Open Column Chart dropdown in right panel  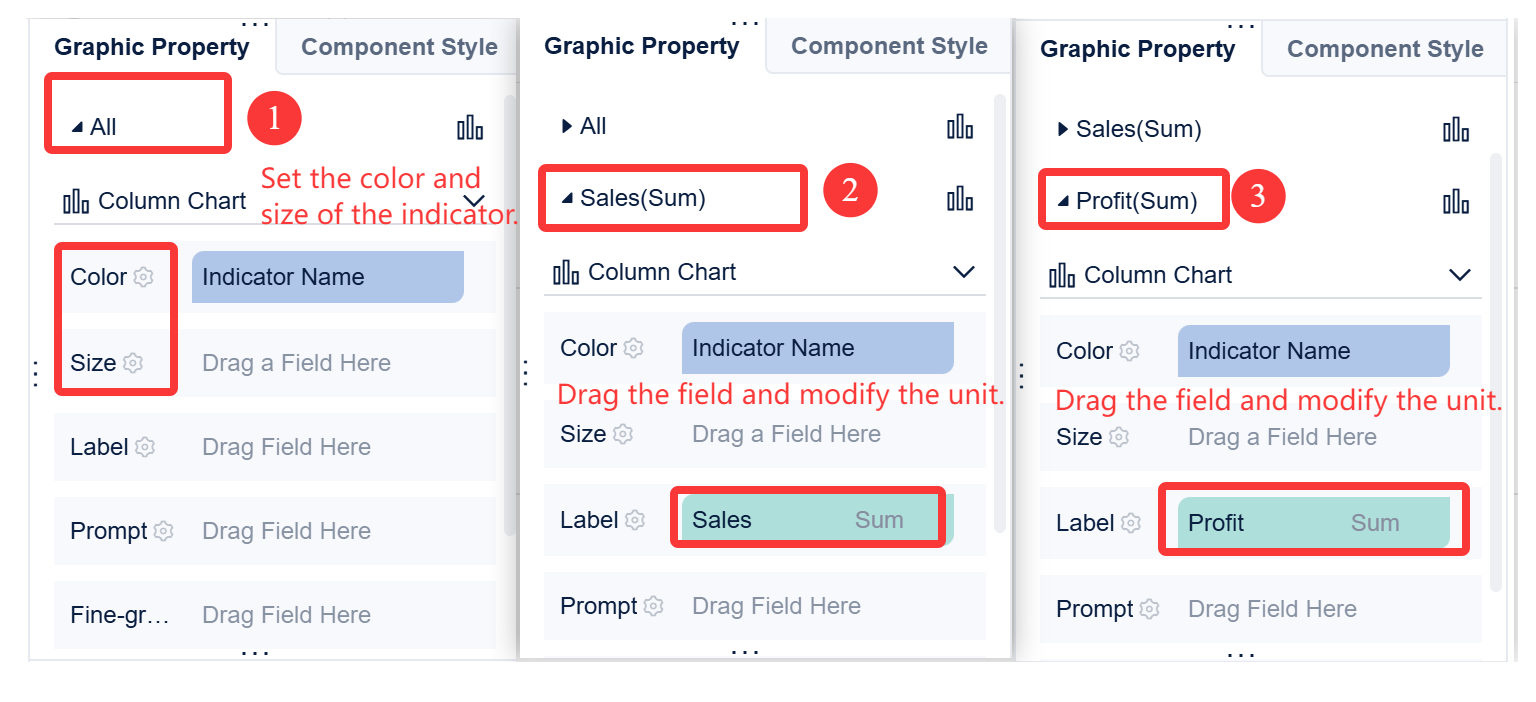tap(1460, 275)
